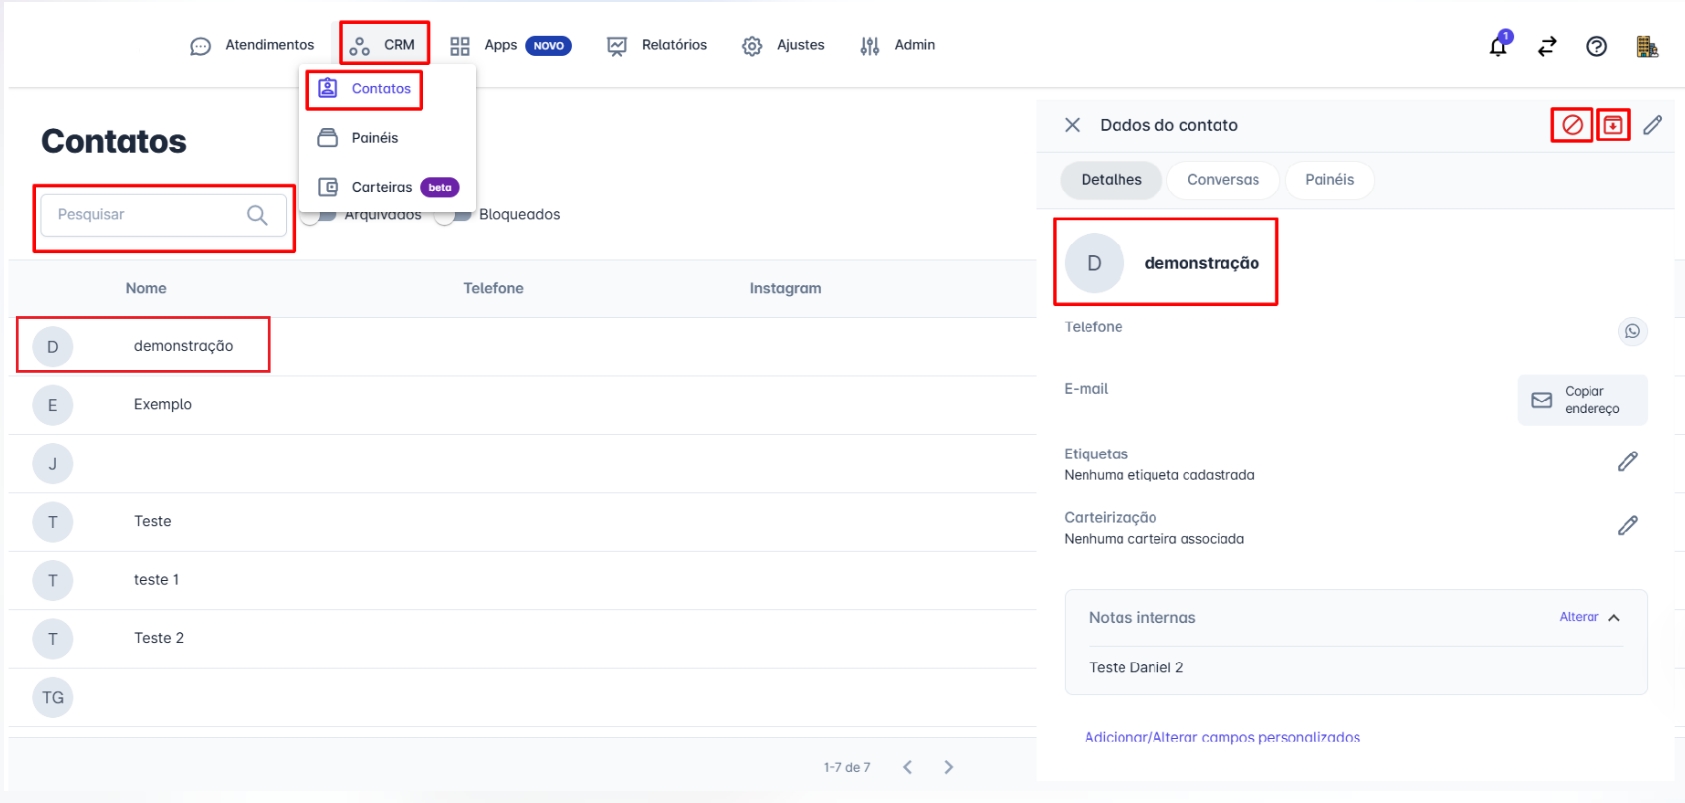
Task: Click the block contact icon
Action: 1572,125
